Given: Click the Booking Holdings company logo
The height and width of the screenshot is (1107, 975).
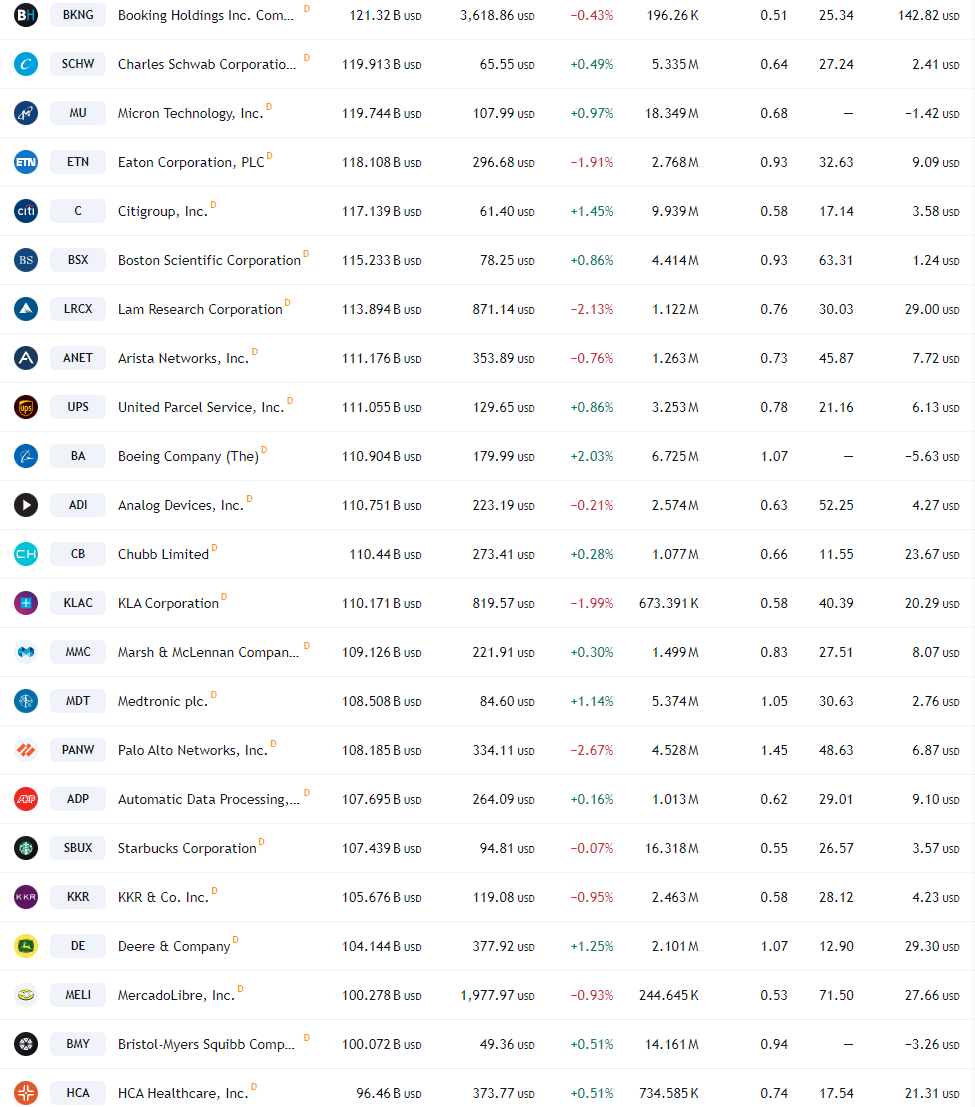Looking at the screenshot, I should pos(26,15).
